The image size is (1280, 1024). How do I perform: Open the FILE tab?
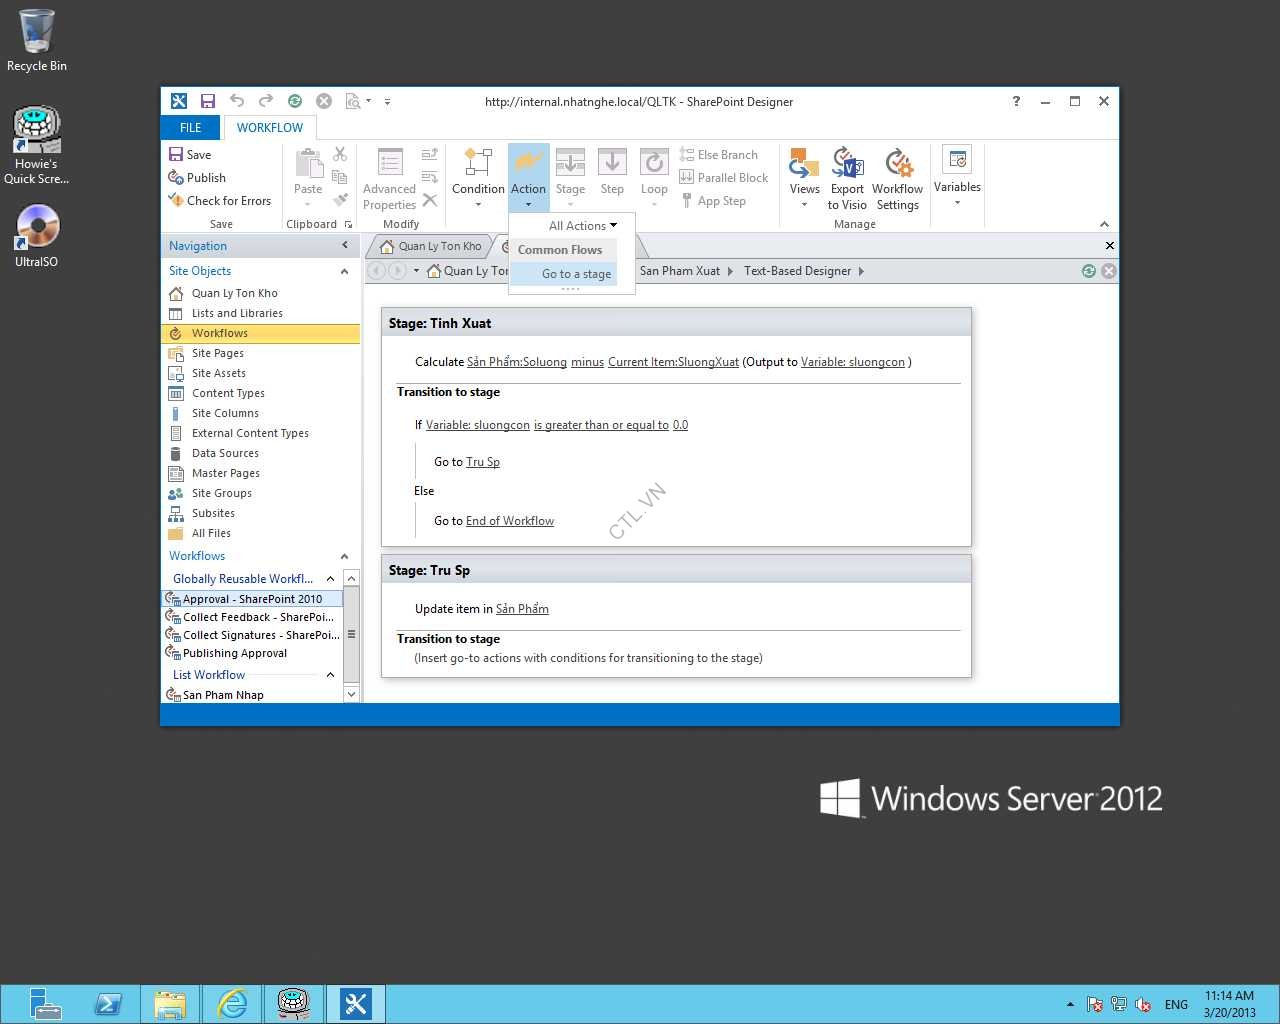(190, 128)
